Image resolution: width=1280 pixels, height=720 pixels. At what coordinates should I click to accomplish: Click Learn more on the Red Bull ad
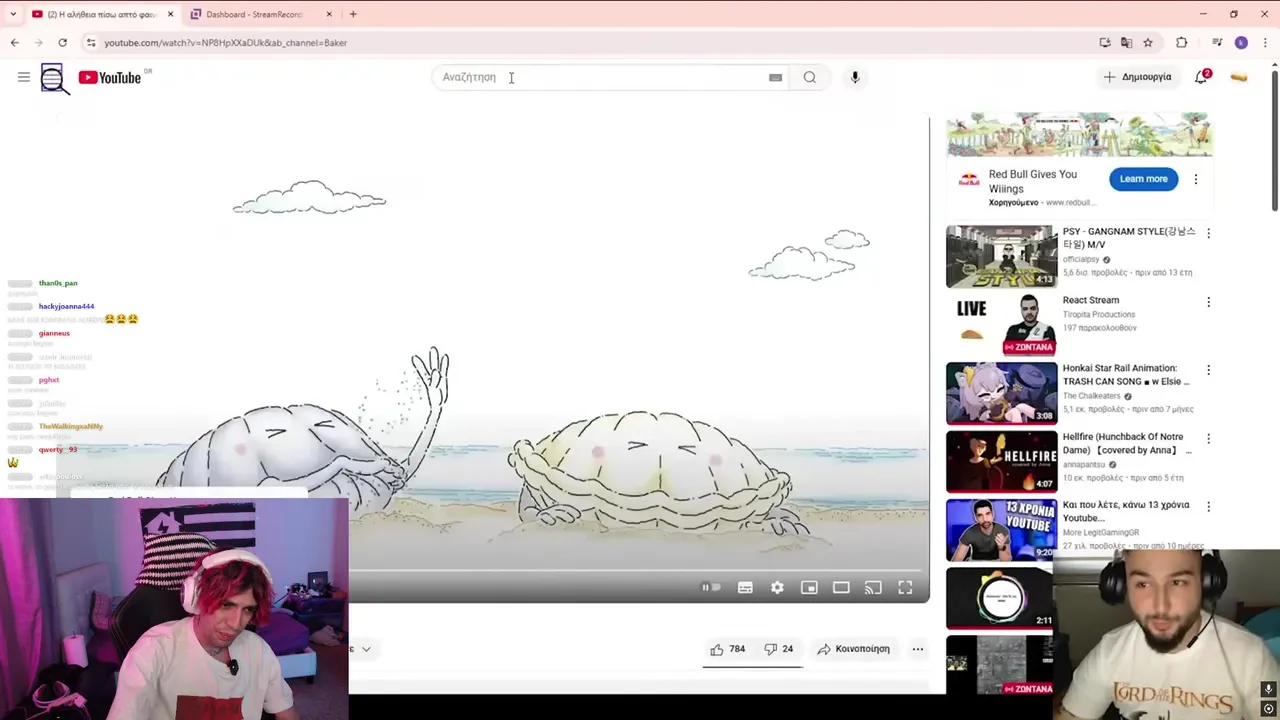(1143, 179)
